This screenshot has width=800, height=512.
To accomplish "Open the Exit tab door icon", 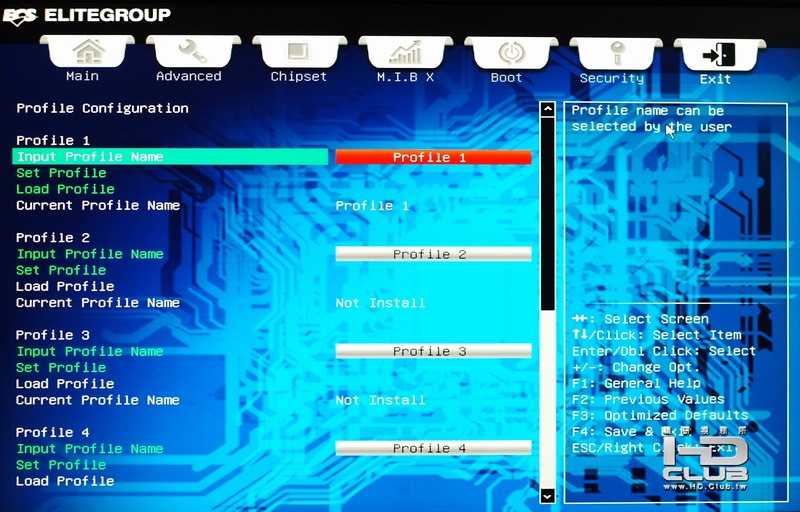I will pyautogui.click(x=719, y=55).
